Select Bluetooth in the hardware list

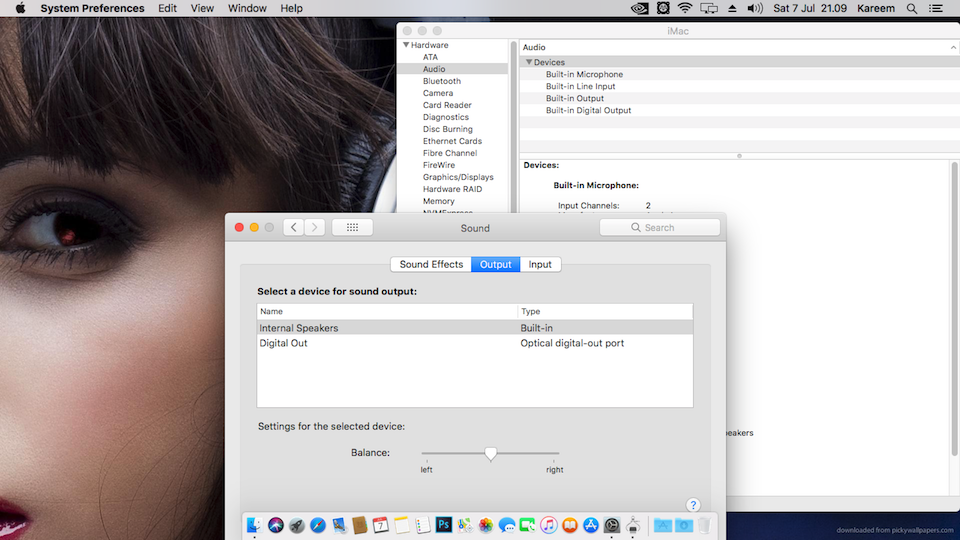[x=441, y=81]
